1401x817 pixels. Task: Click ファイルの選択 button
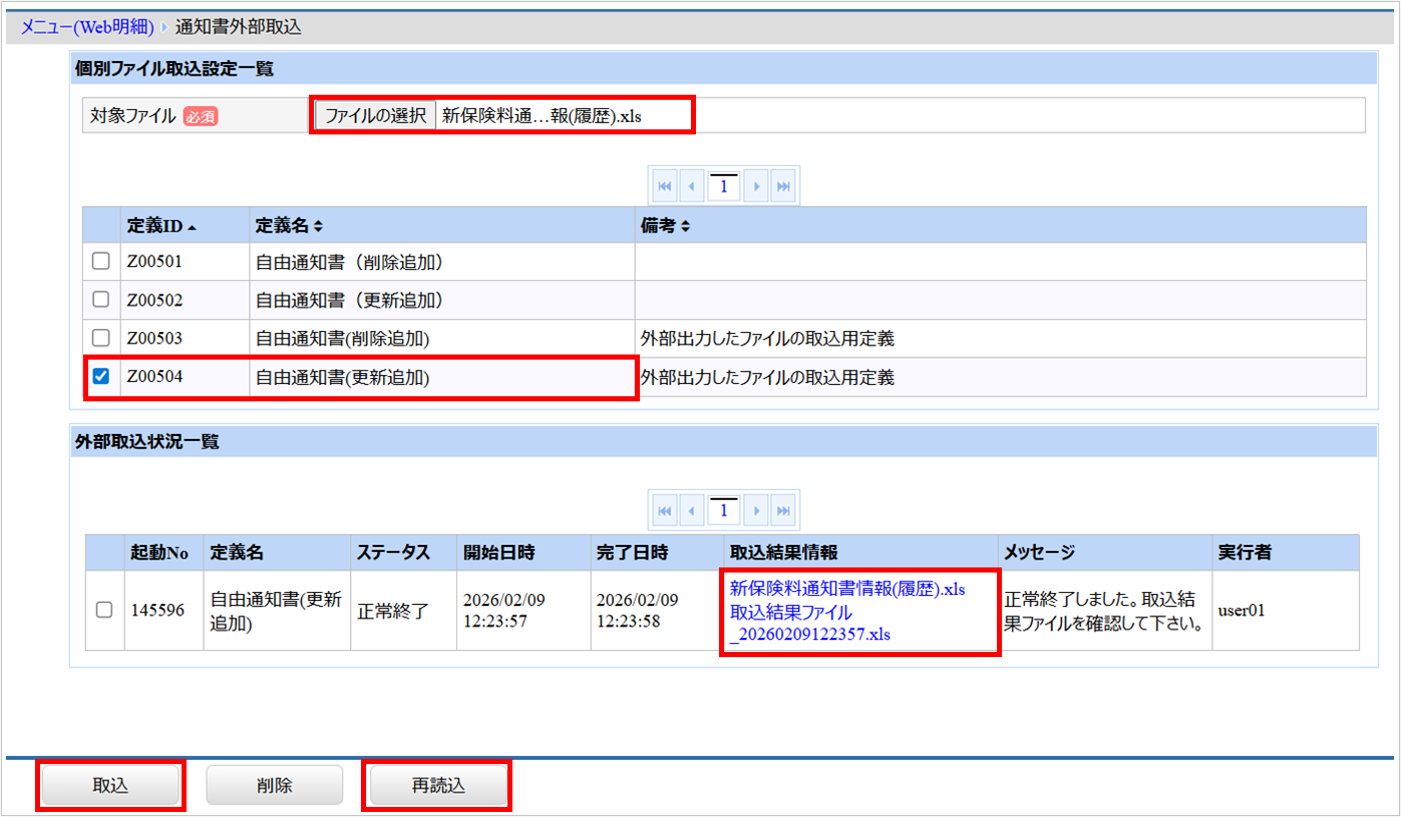[x=376, y=115]
